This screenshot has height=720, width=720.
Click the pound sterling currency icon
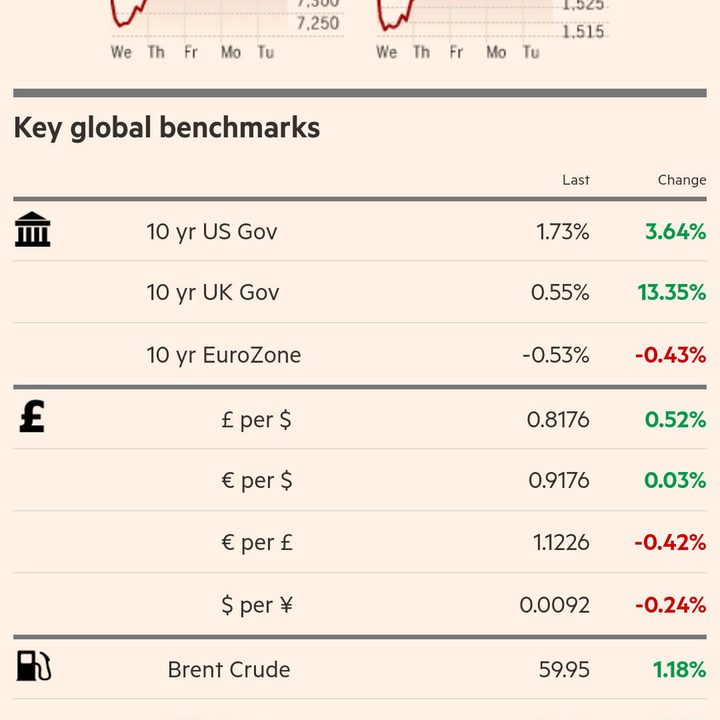pyautogui.click(x=32, y=417)
